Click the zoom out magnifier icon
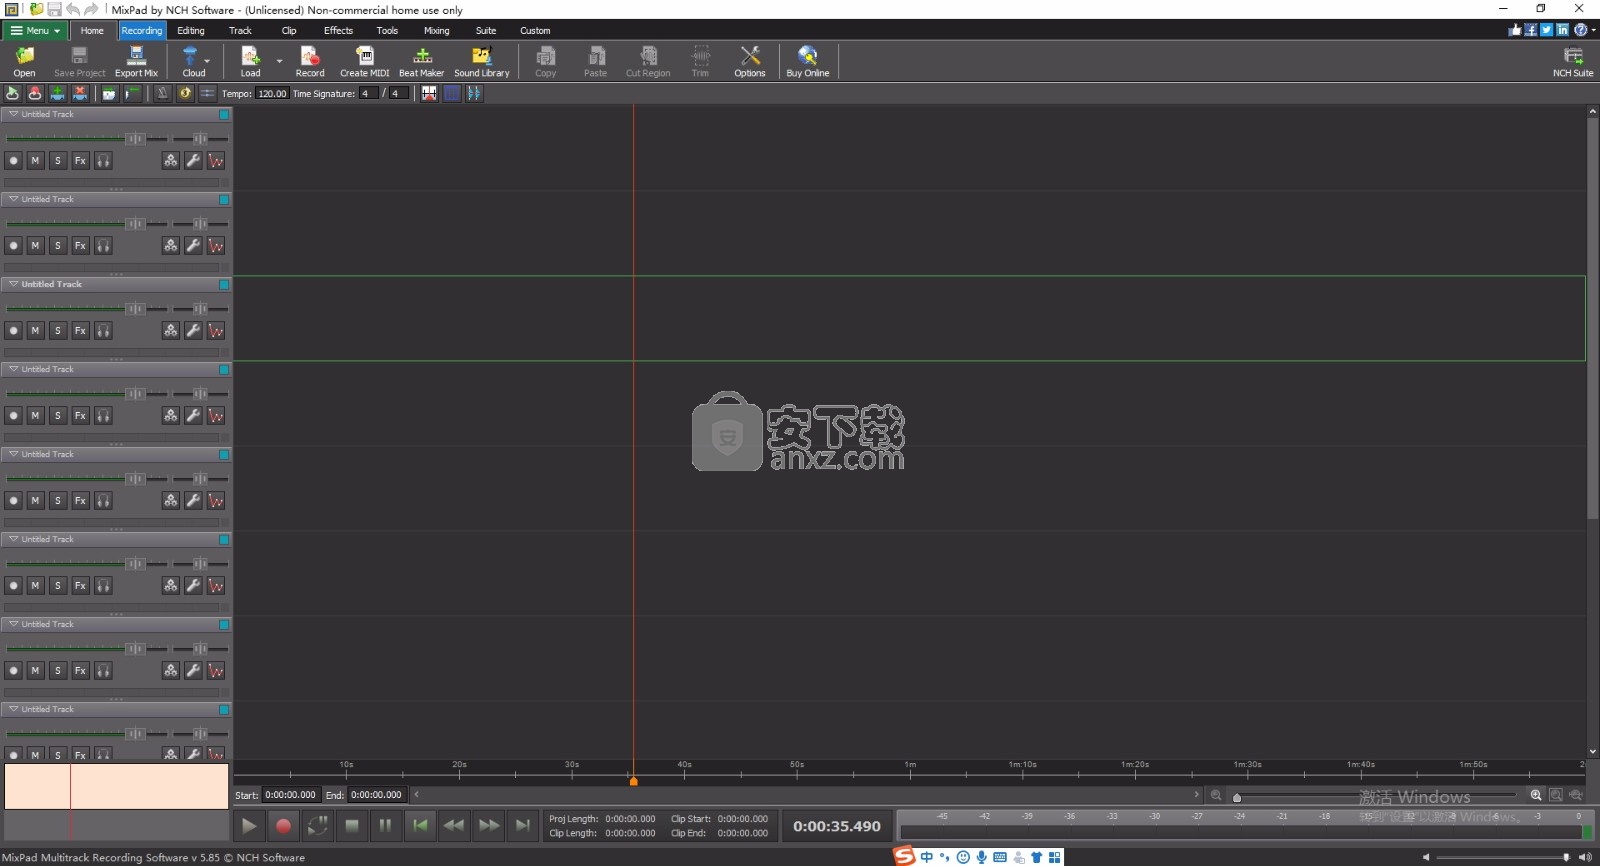The width and height of the screenshot is (1600, 866). [1216, 795]
